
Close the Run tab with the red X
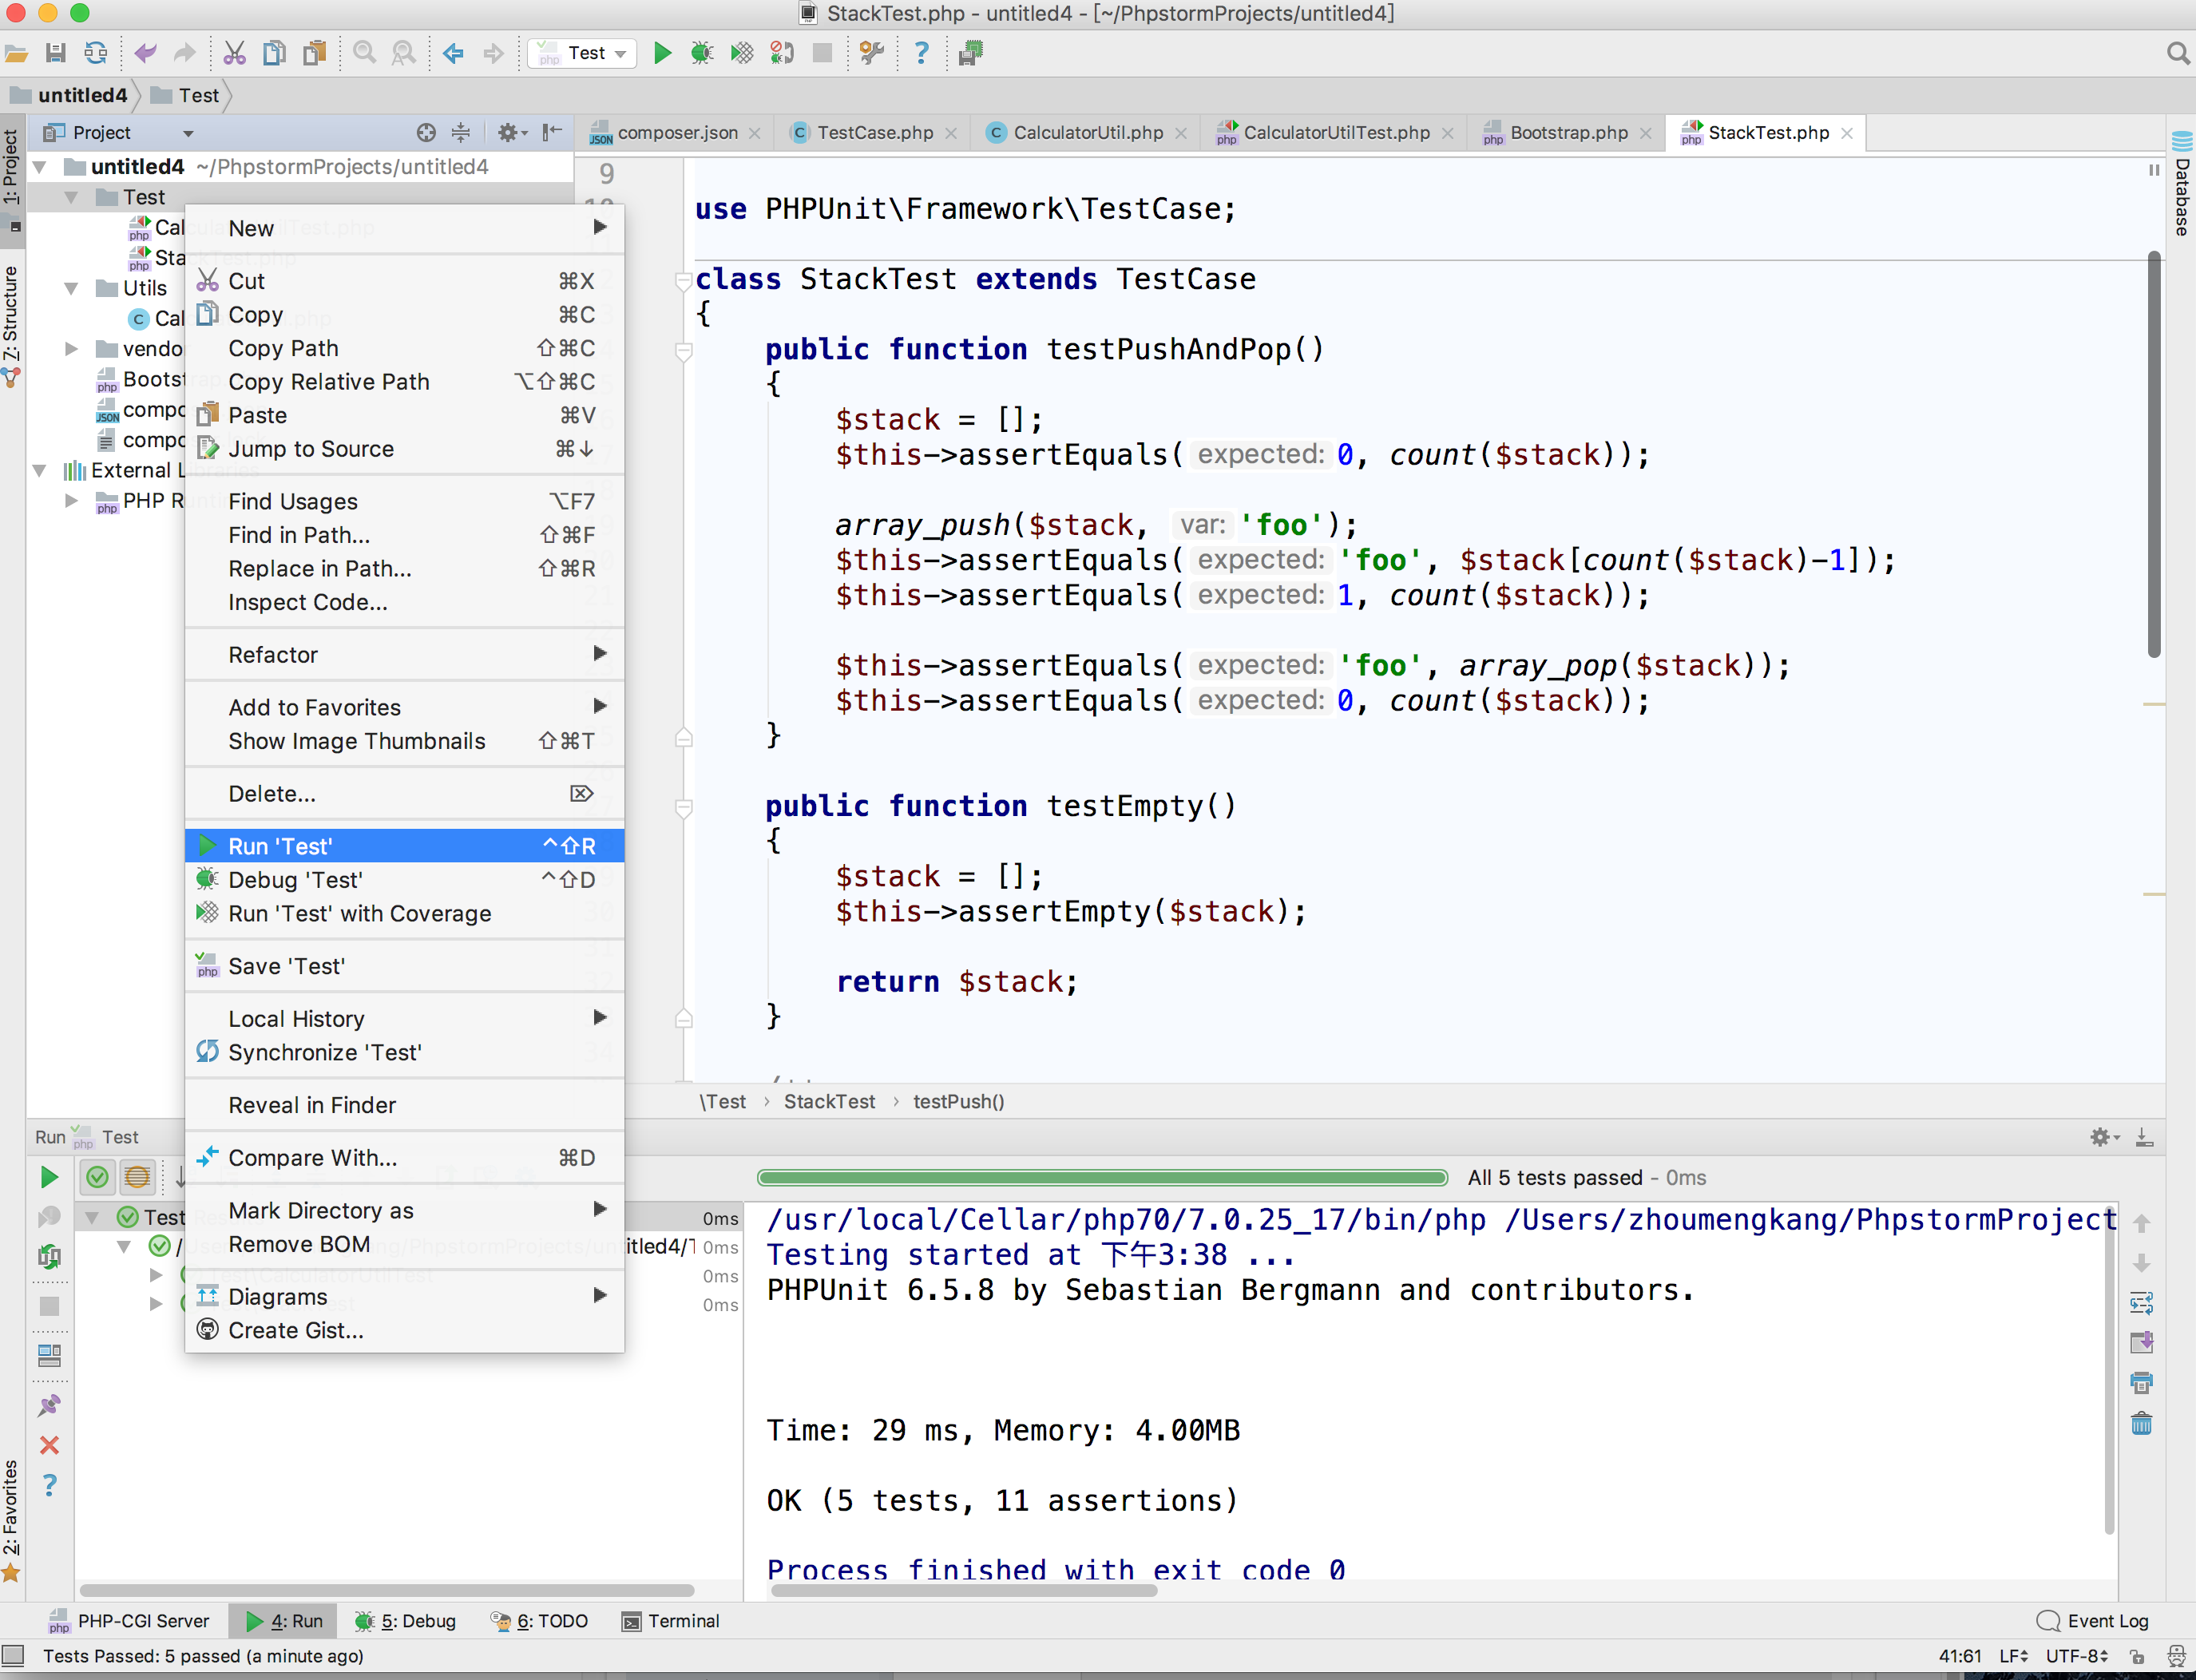click(49, 1445)
